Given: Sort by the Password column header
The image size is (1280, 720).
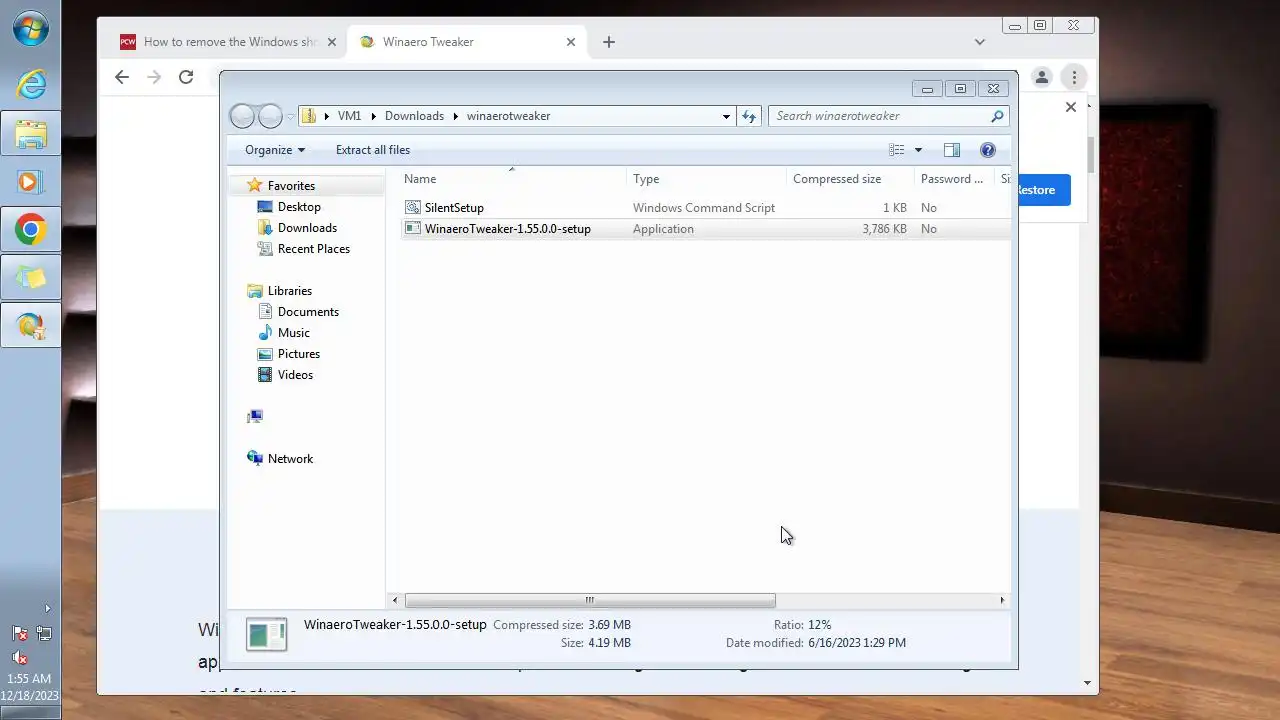Looking at the screenshot, I should point(955,179).
